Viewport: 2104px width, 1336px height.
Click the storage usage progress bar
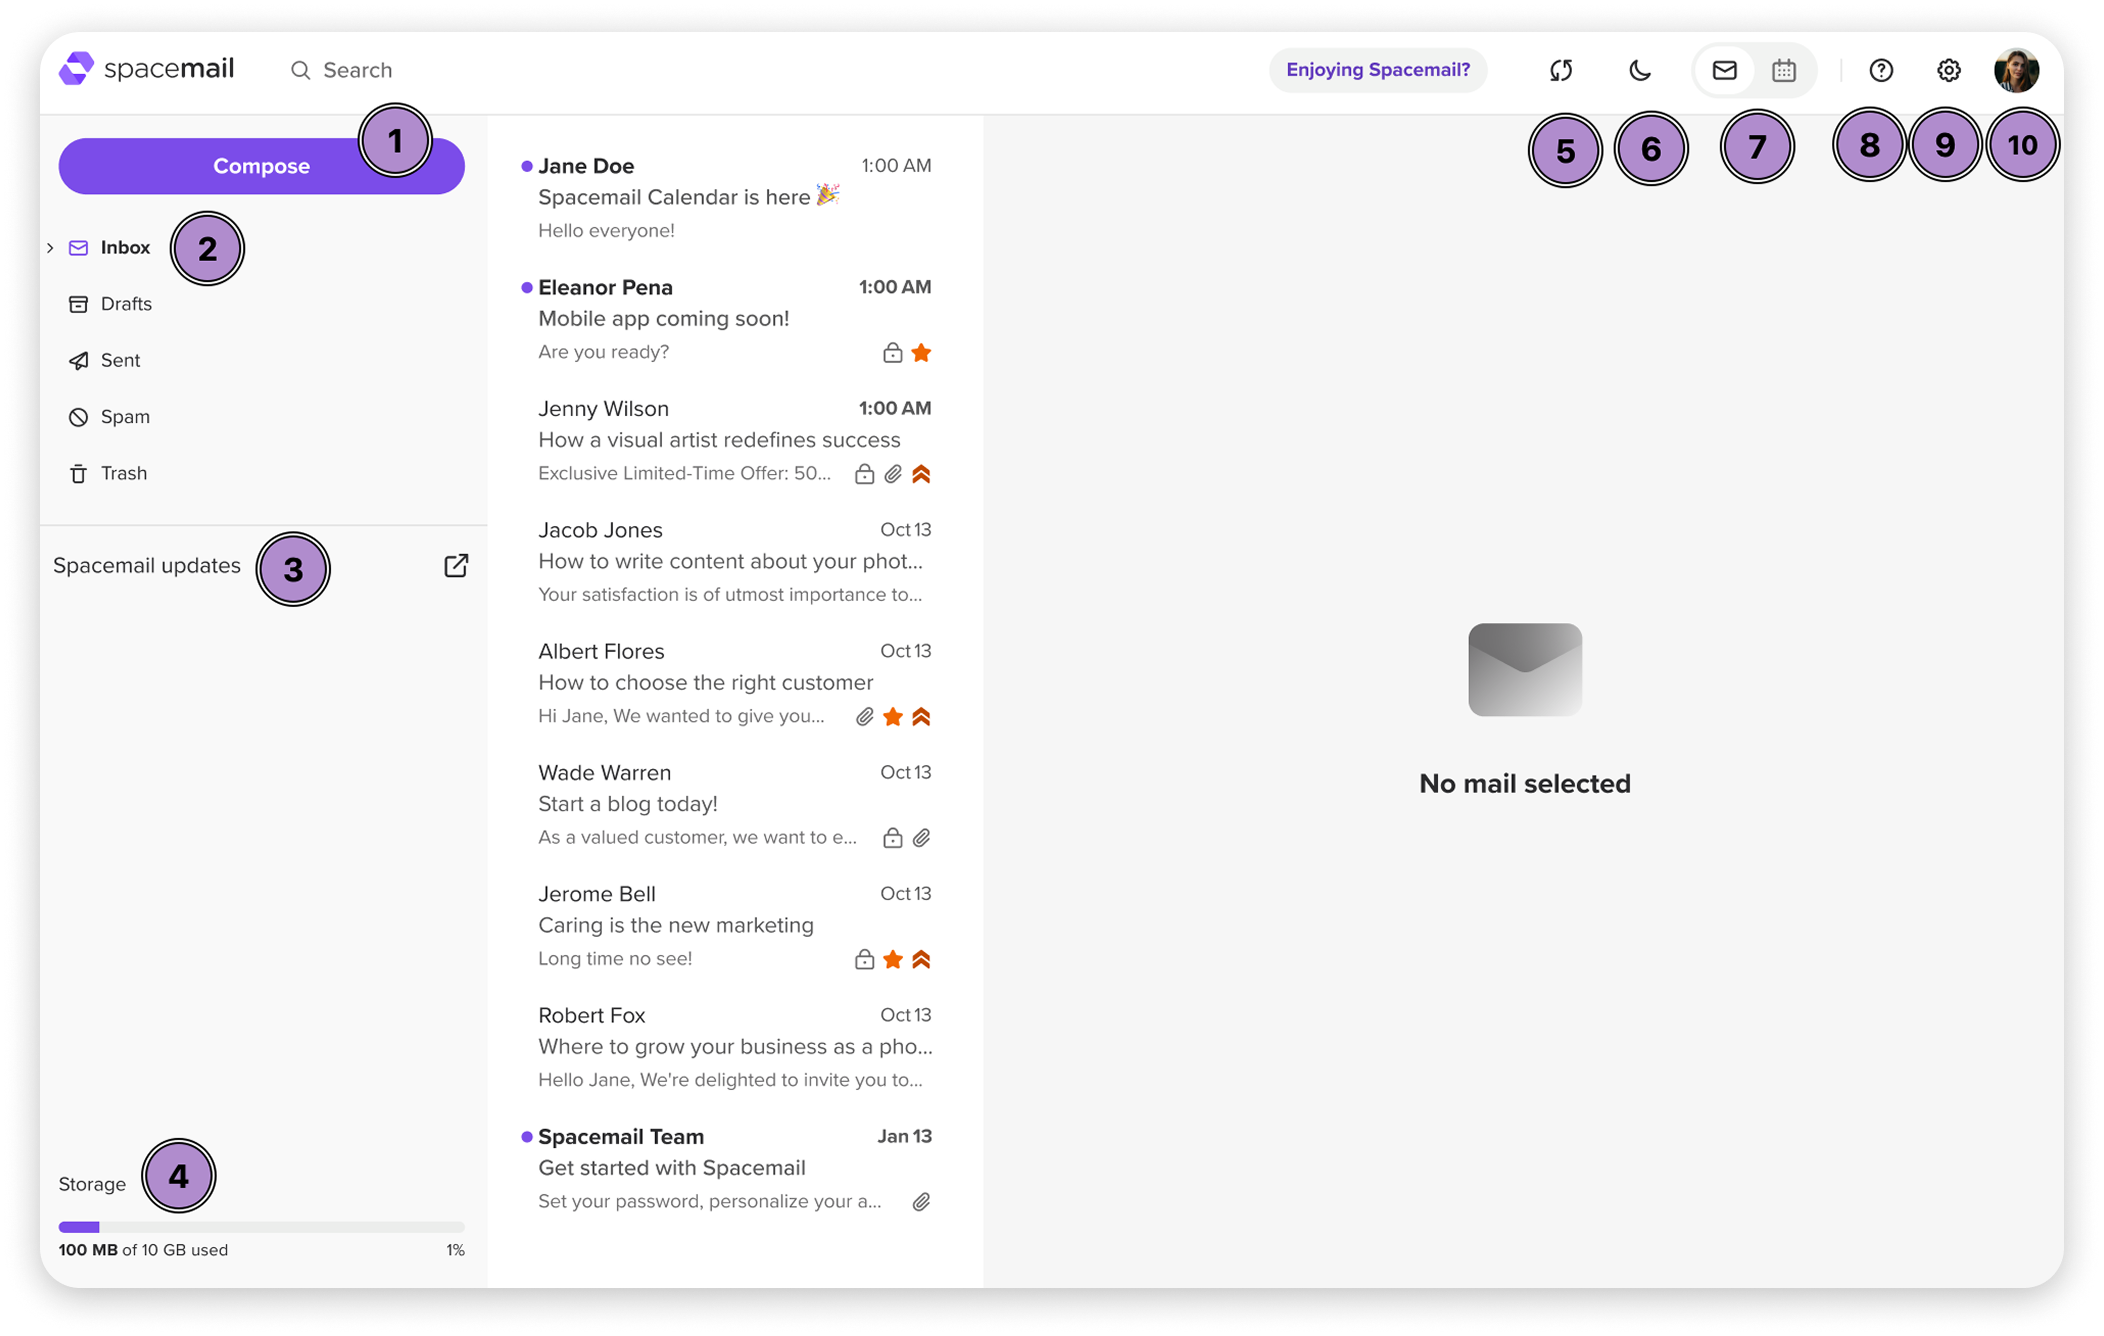tap(261, 1227)
